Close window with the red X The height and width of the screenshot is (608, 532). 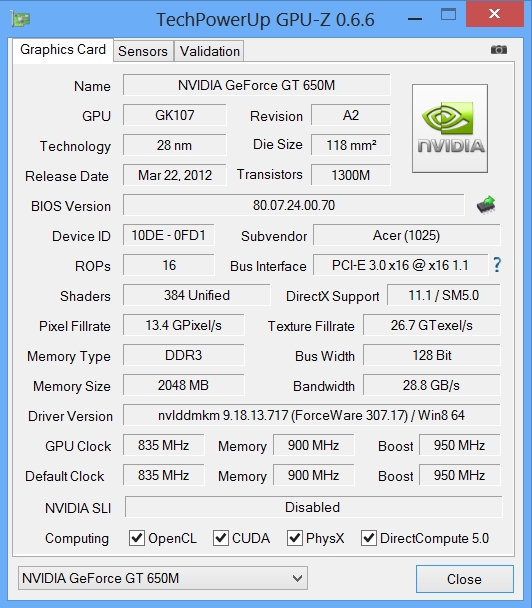[495, 14]
